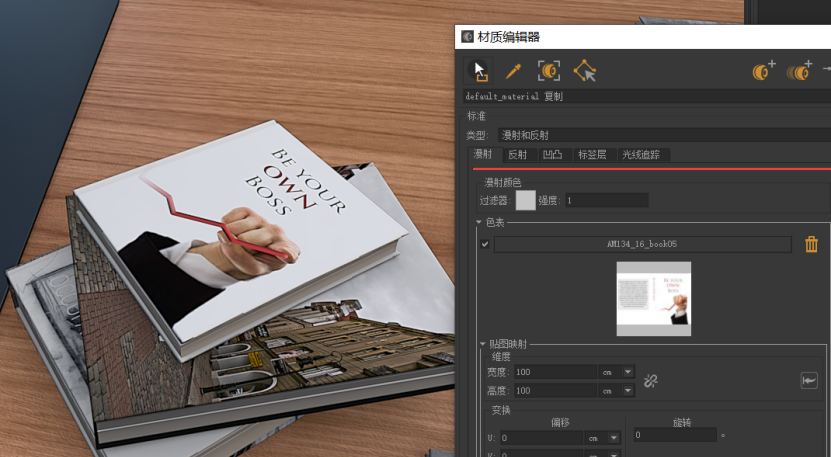Screen dimensions: 831x457
Task: Open the height unit cm dropdown
Action: point(628,391)
